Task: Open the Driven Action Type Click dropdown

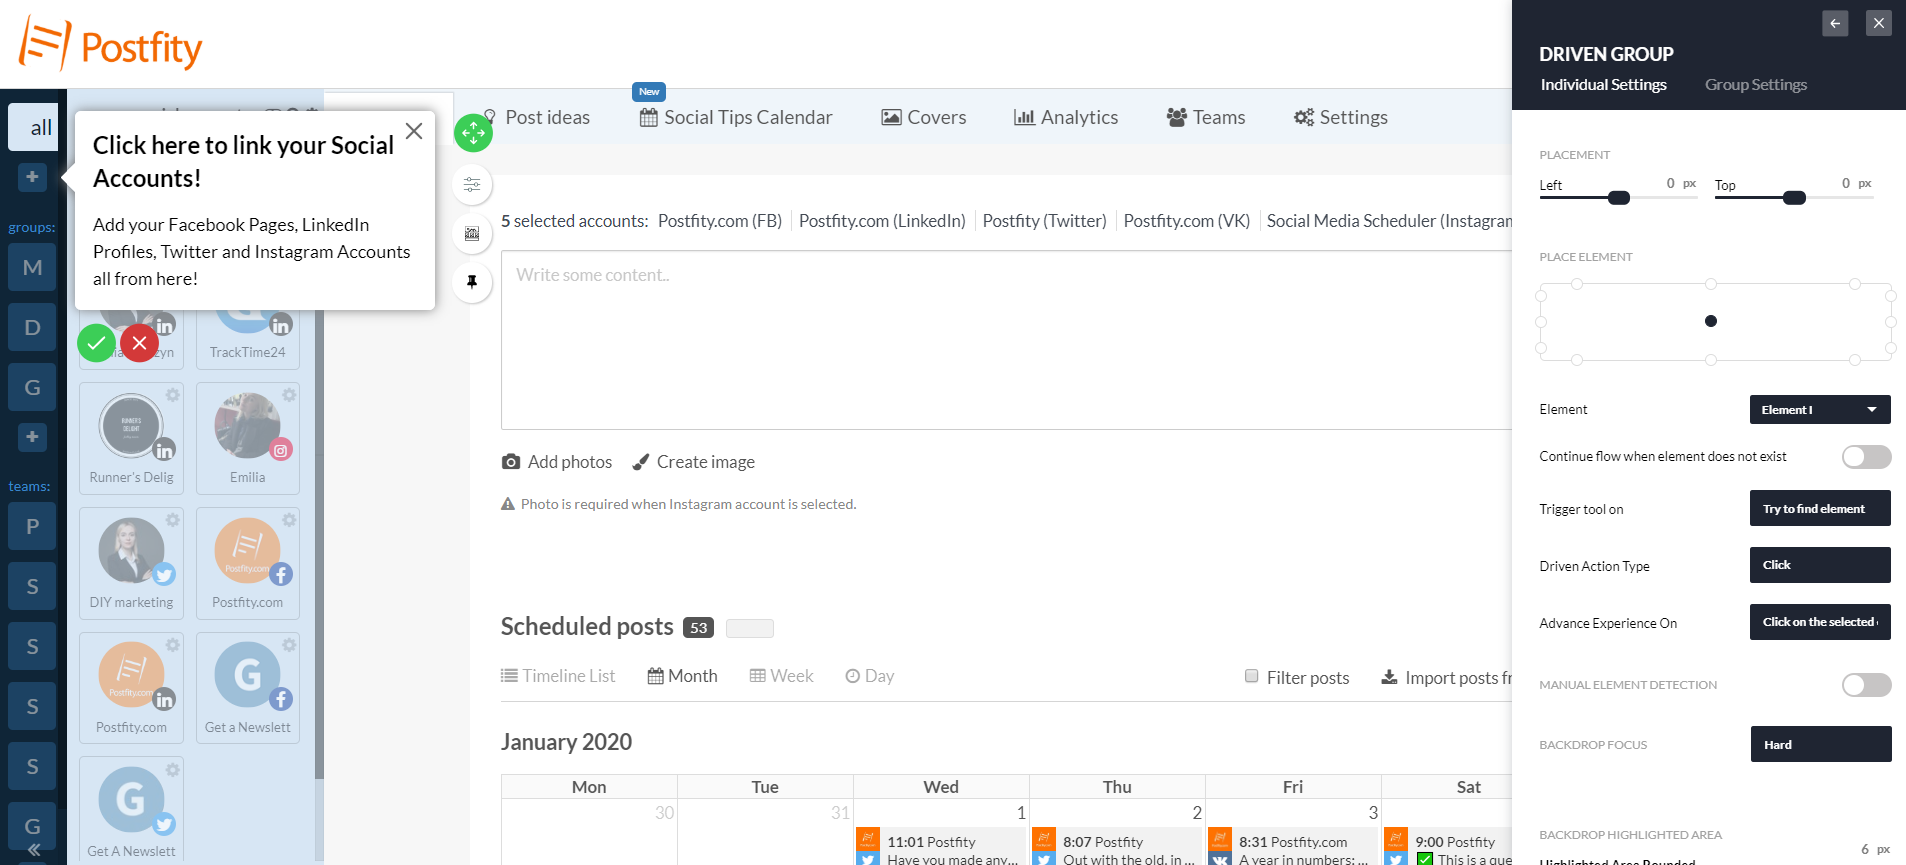Action: click(1820, 565)
